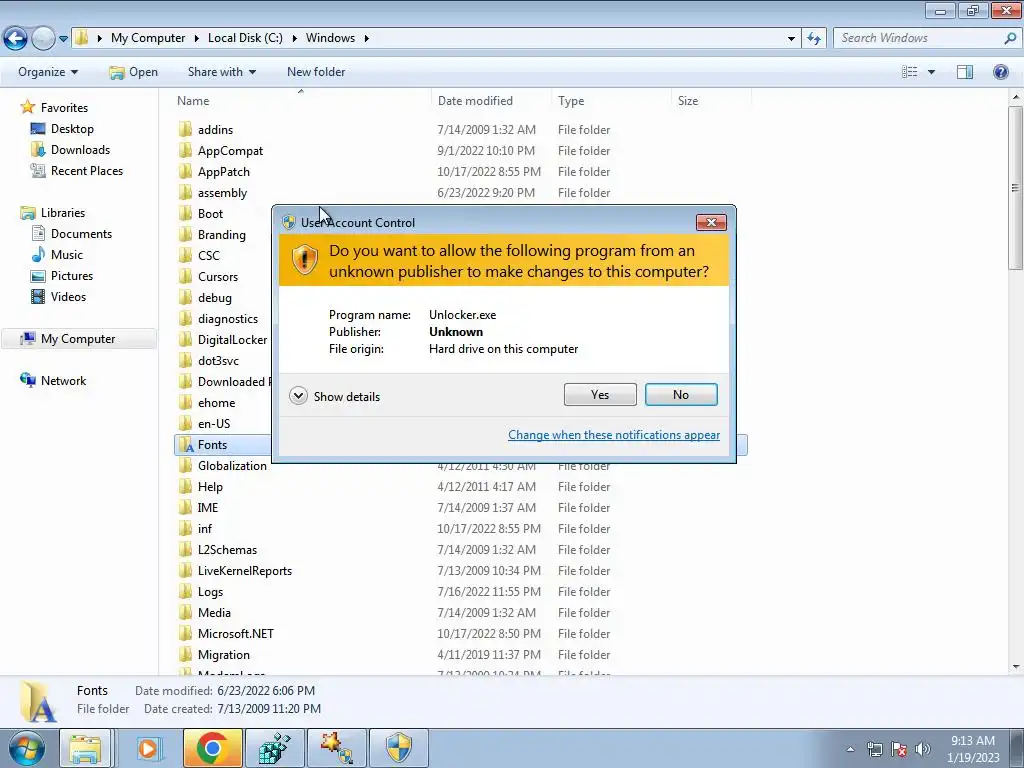Click the Back navigation arrow
This screenshot has height=768, width=1024.
[15, 39]
